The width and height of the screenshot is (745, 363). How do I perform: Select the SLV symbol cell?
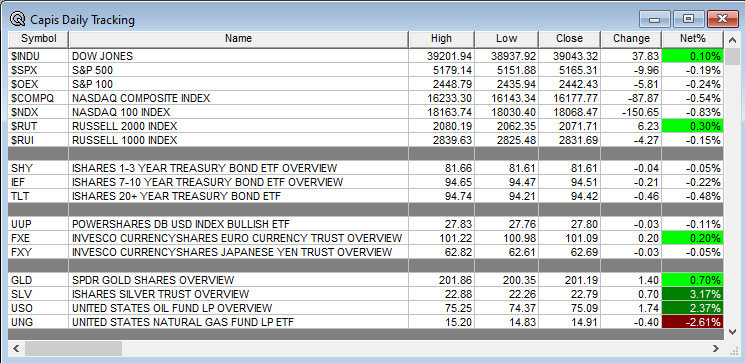click(39, 294)
